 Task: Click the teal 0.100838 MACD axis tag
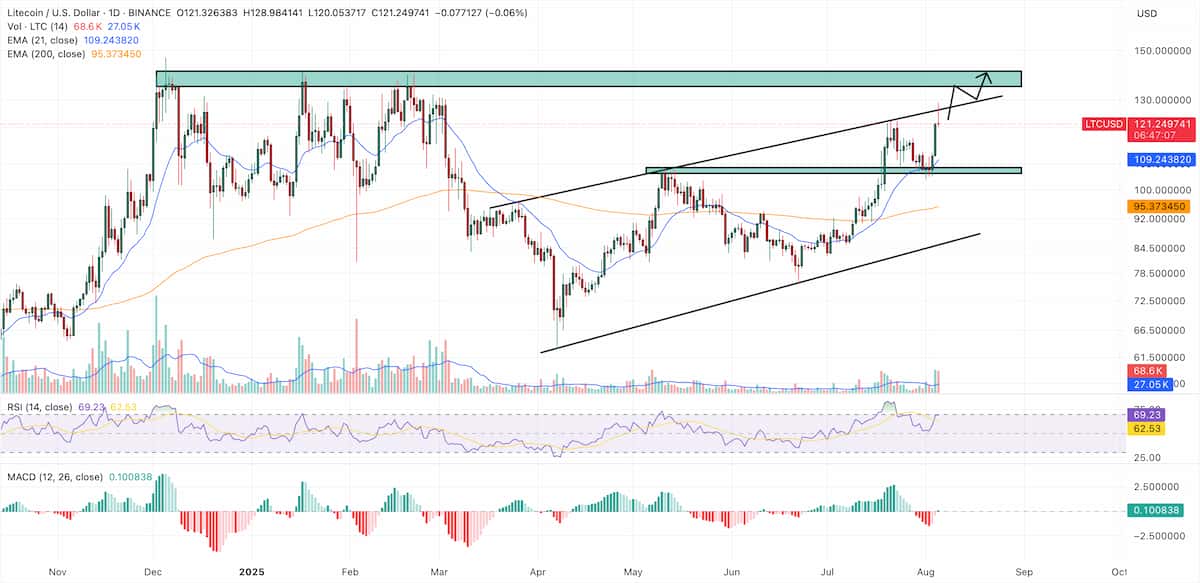tap(1155, 511)
